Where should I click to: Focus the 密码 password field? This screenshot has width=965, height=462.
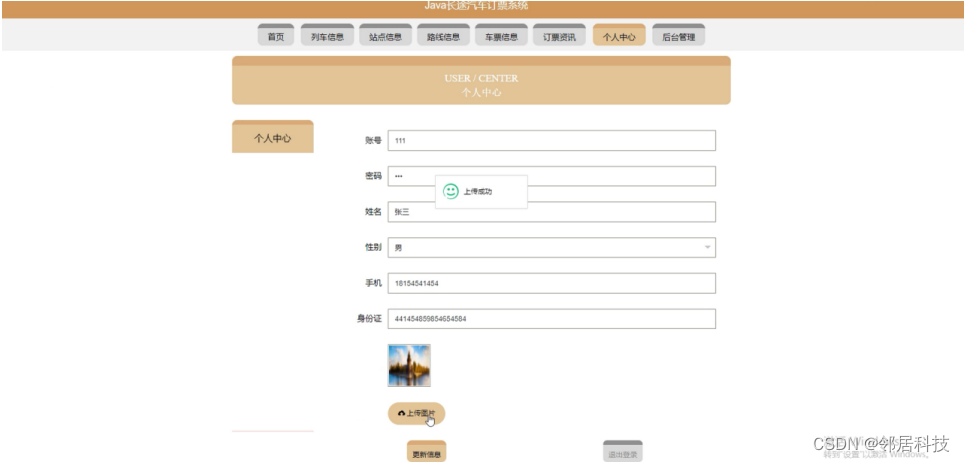pyautogui.click(x=551, y=176)
